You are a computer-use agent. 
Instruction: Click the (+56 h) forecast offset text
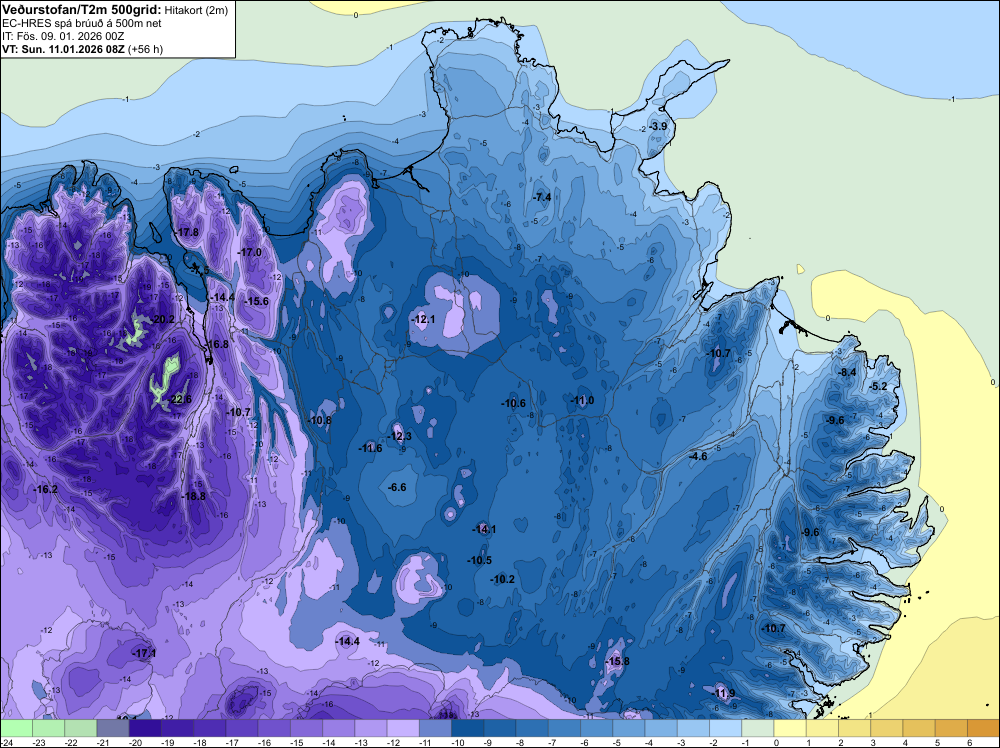[x=145, y=49]
